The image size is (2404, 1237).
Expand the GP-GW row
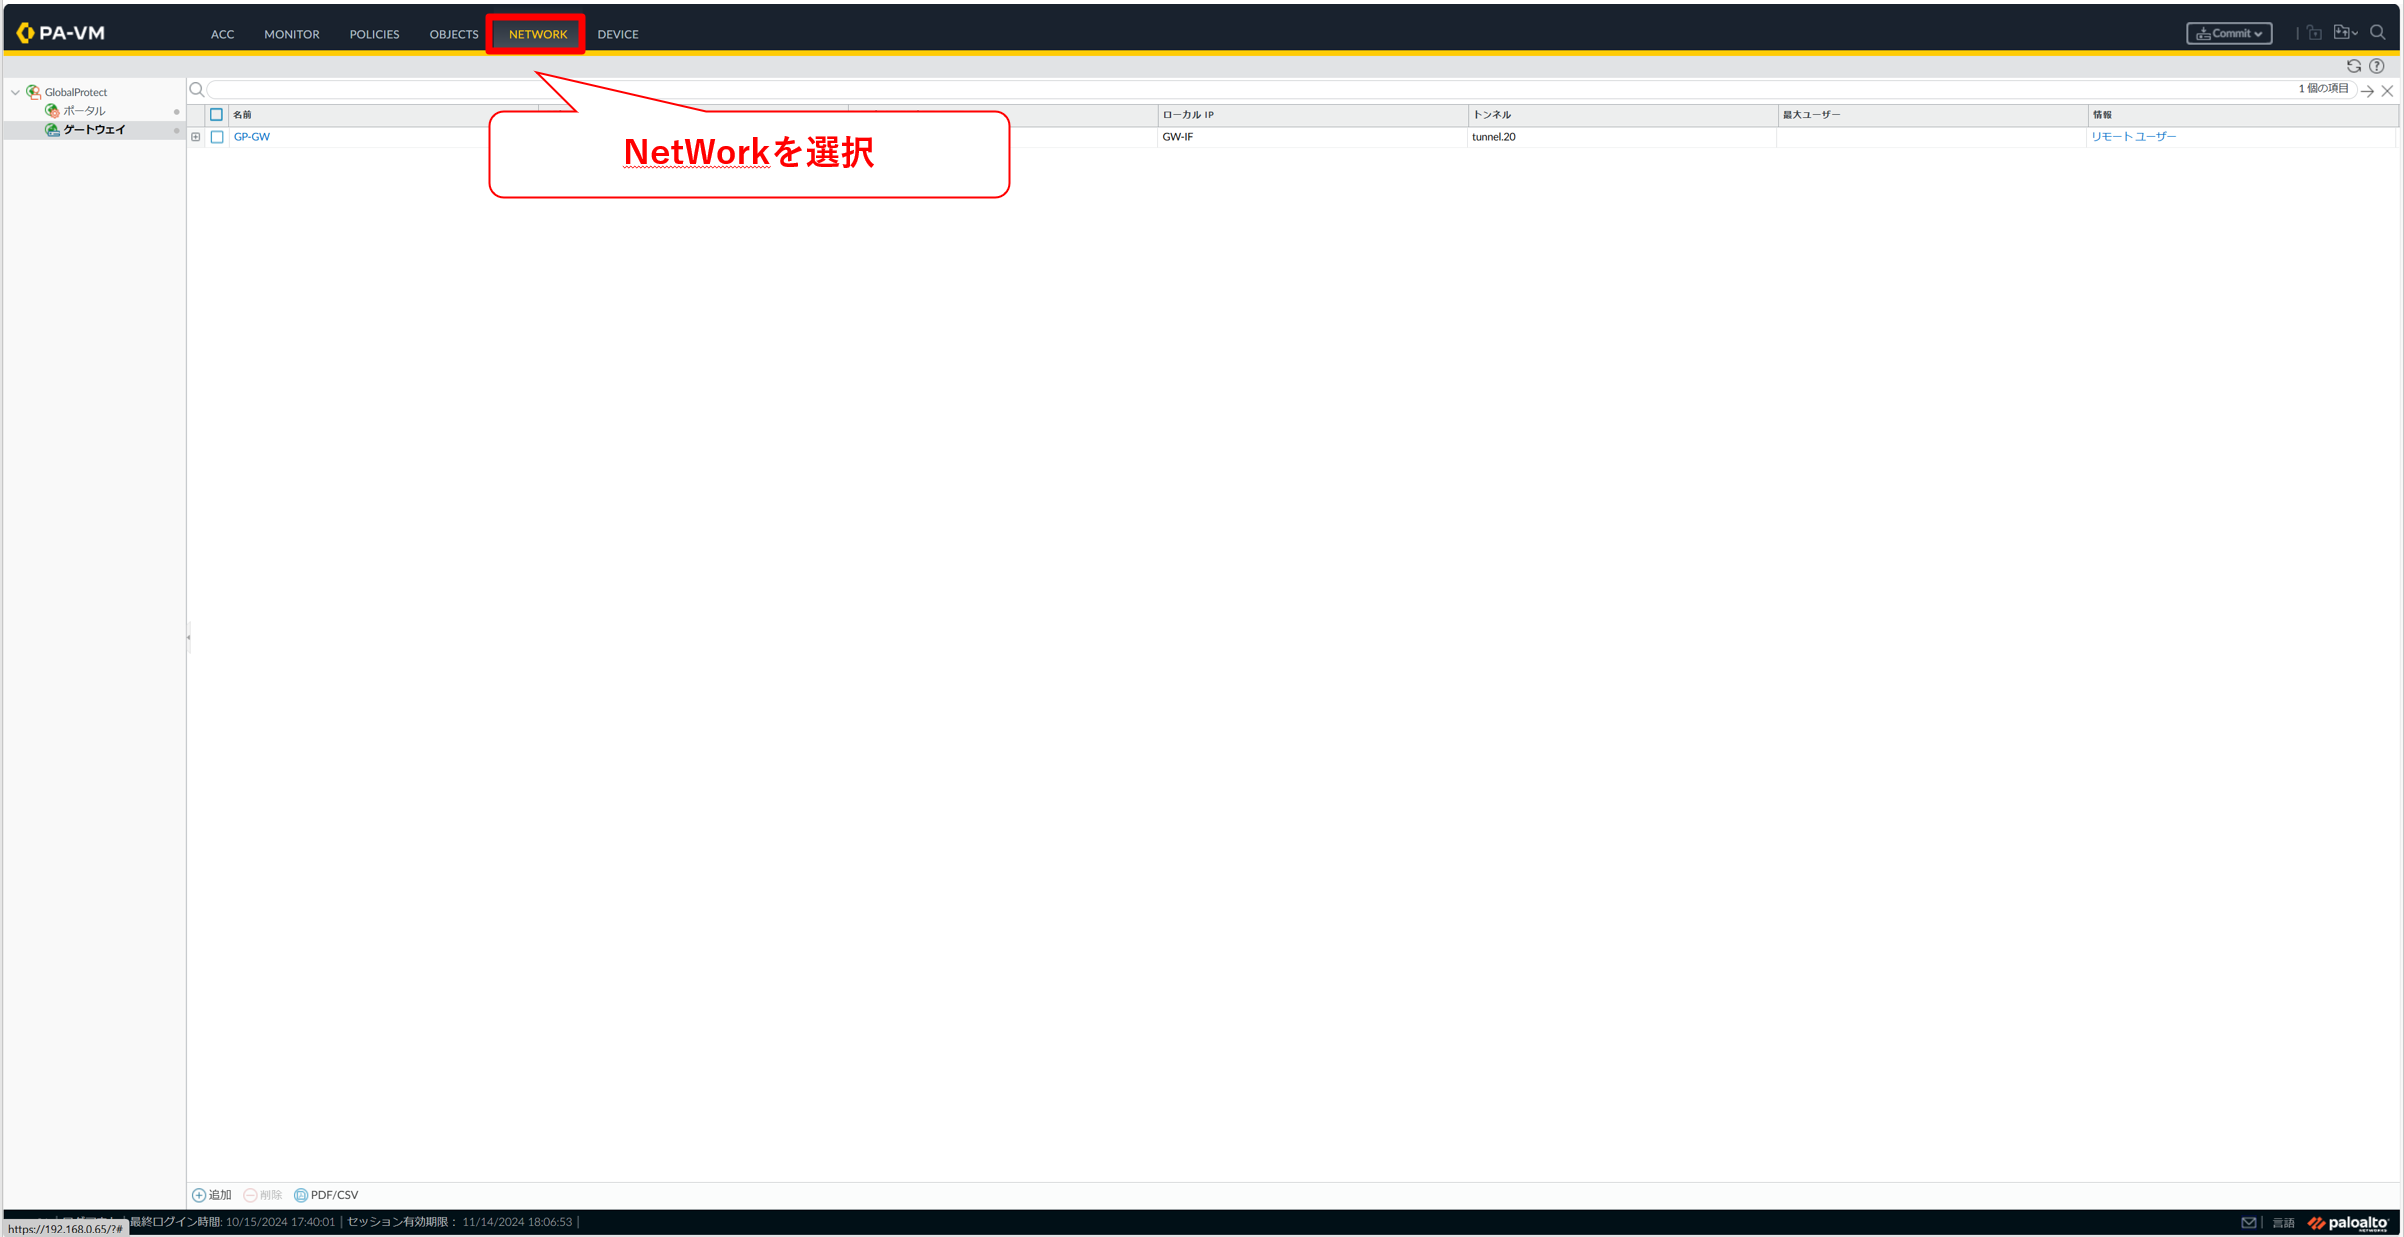point(196,137)
